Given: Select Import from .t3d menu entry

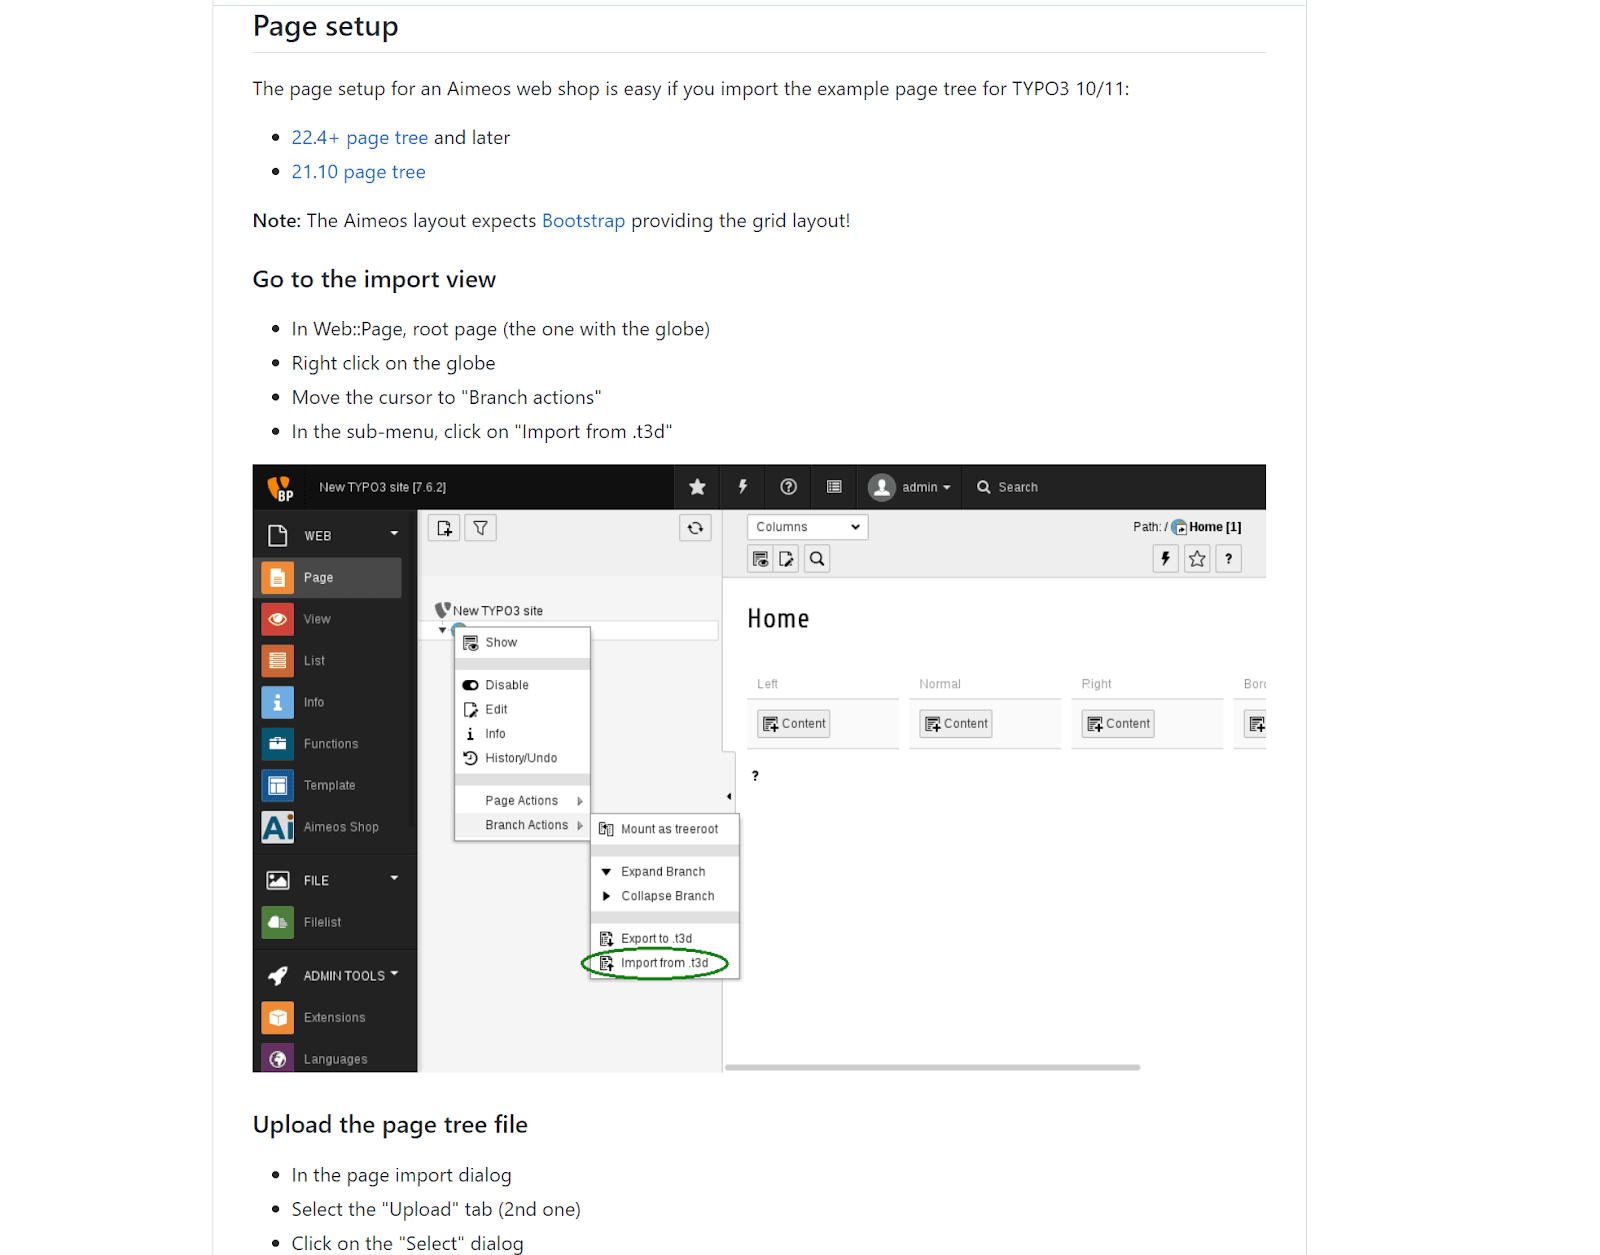Looking at the screenshot, I should [664, 963].
